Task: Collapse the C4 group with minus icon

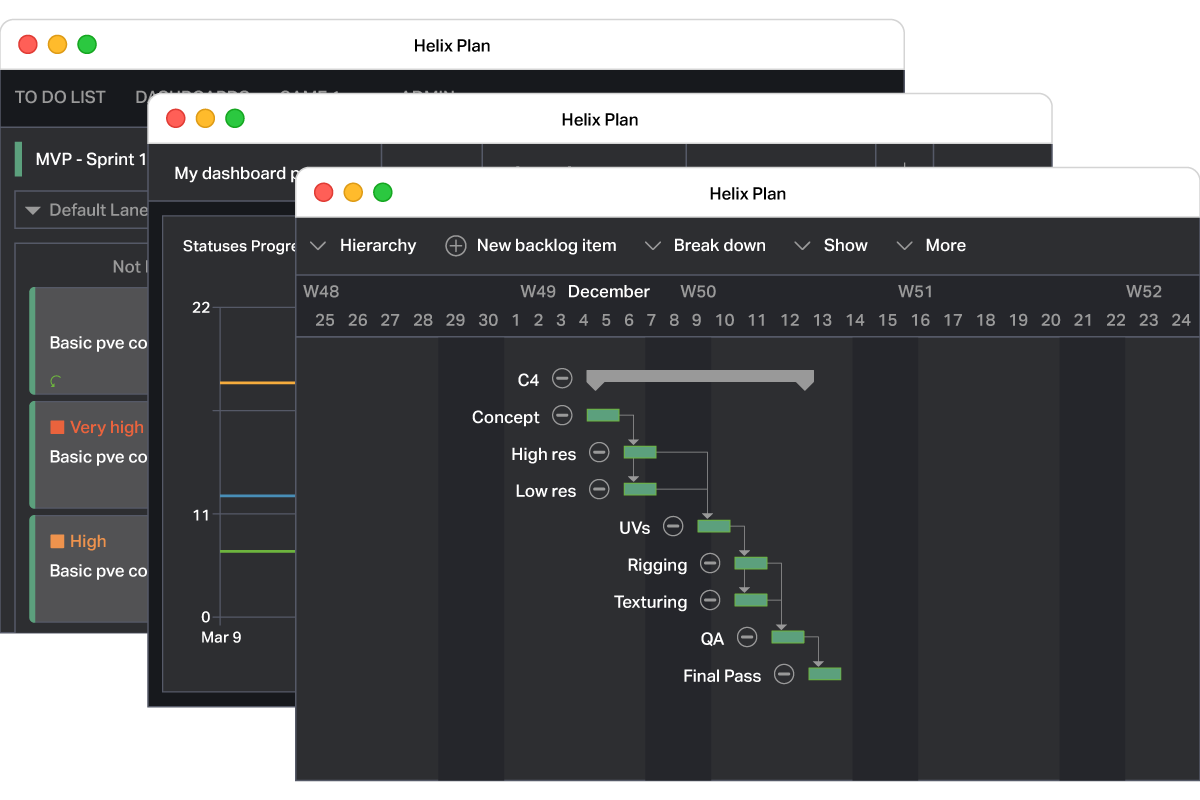Action: (562, 379)
